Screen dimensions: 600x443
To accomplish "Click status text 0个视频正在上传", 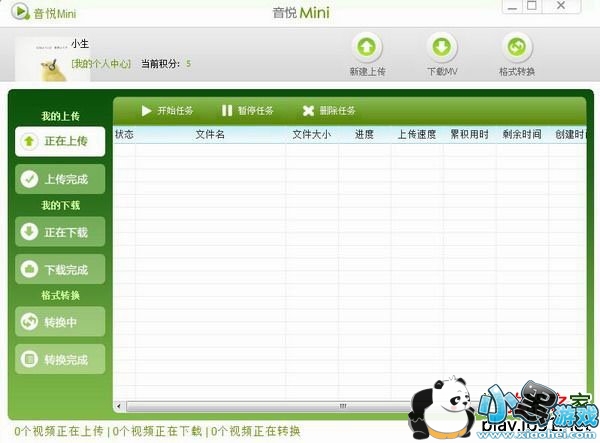I will point(59,431).
